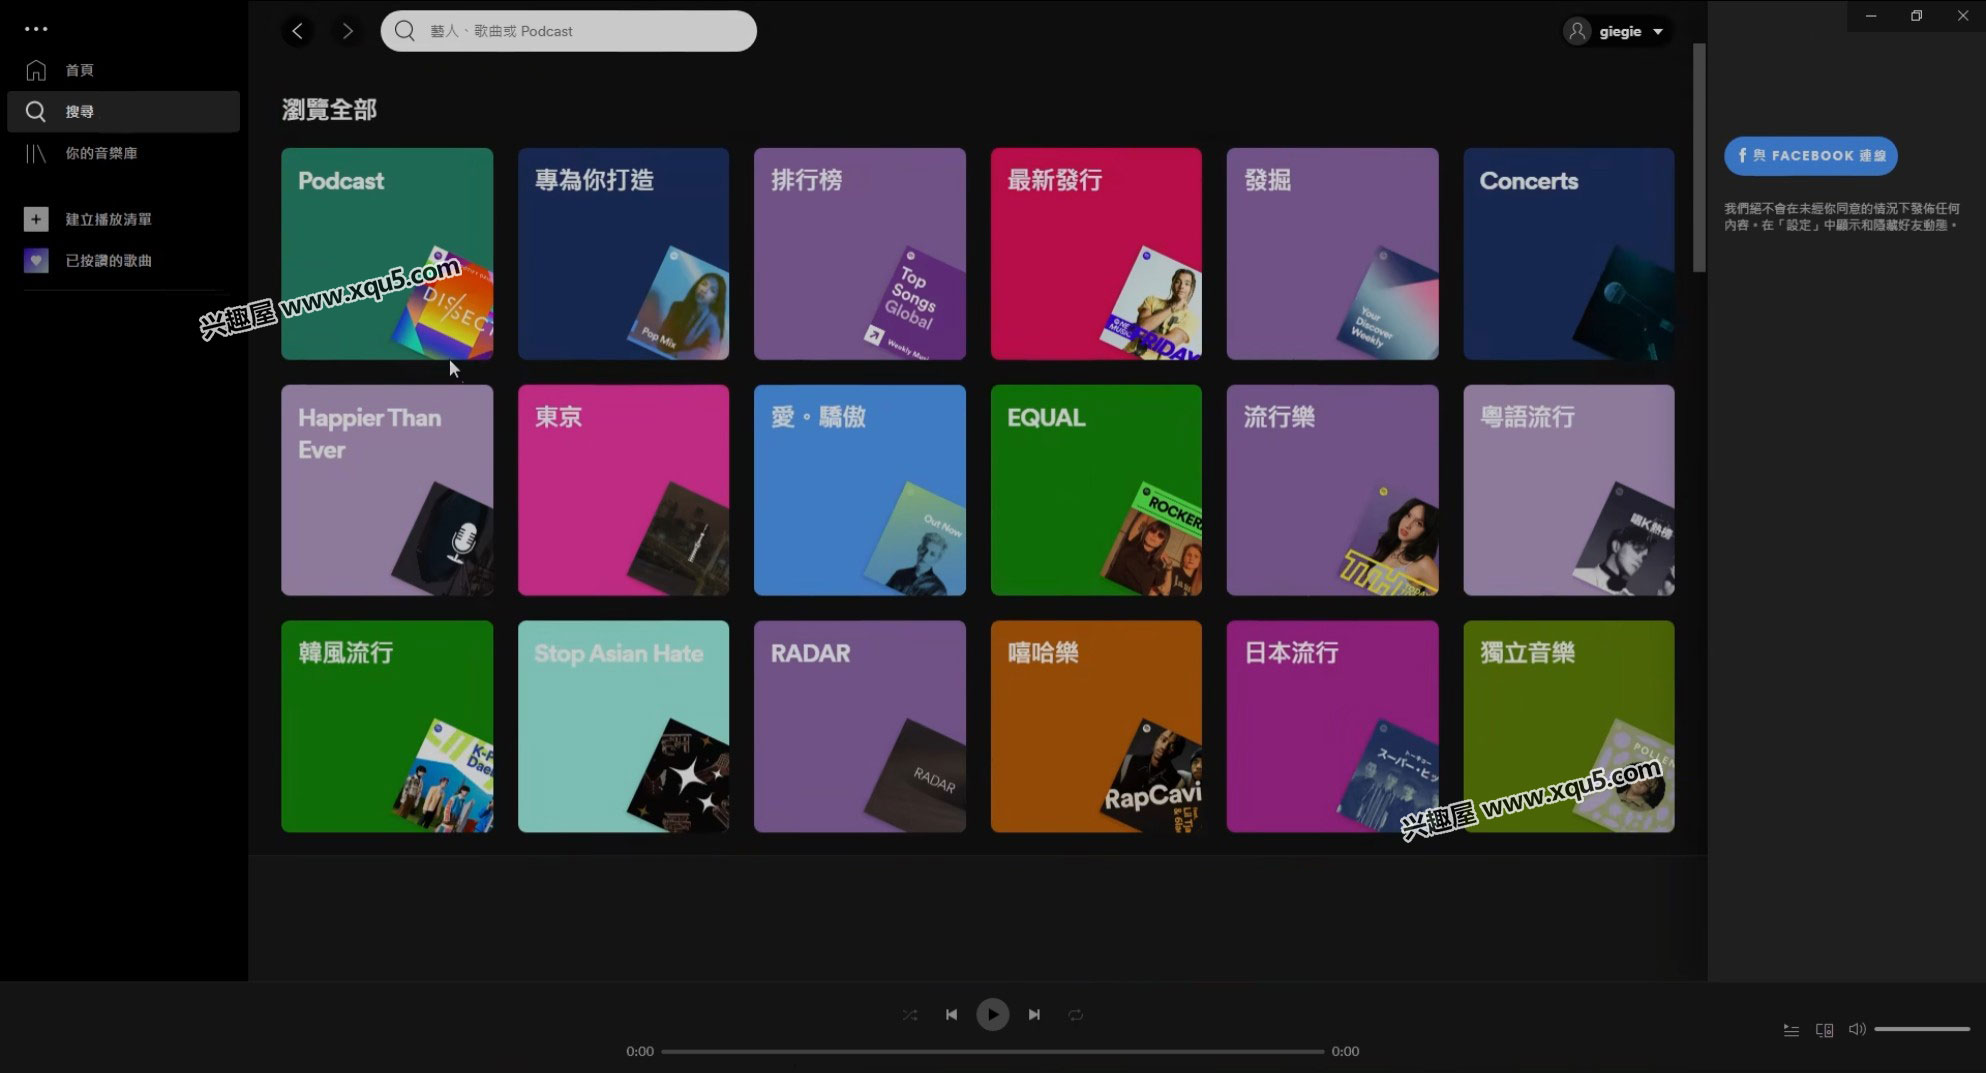Minimize the Spotify window
The height and width of the screenshot is (1073, 1986).
1871,16
